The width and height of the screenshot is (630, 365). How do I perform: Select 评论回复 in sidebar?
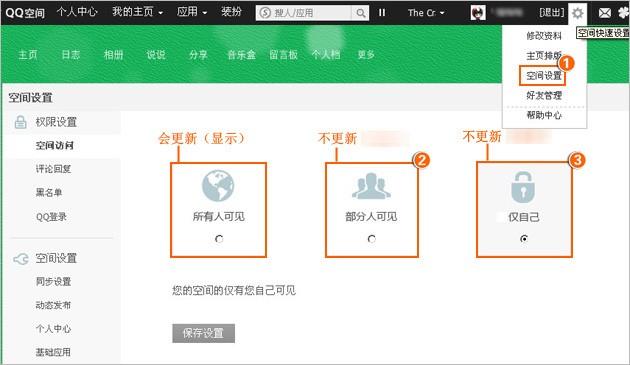pyautogui.click(x=53, y=169)
